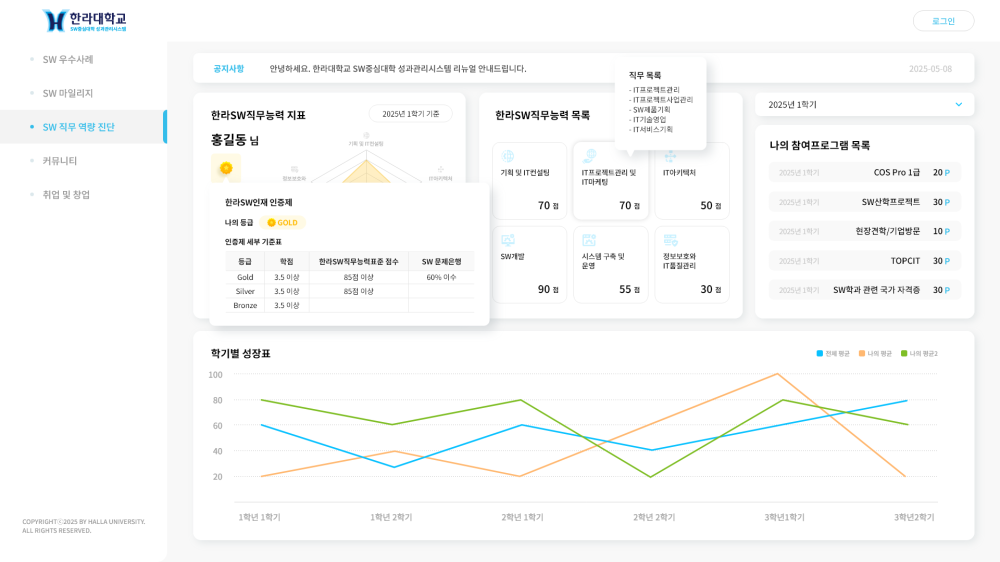1000x562 pixels.
Task: Click the Halla University logo
Action: pos(84,21)
